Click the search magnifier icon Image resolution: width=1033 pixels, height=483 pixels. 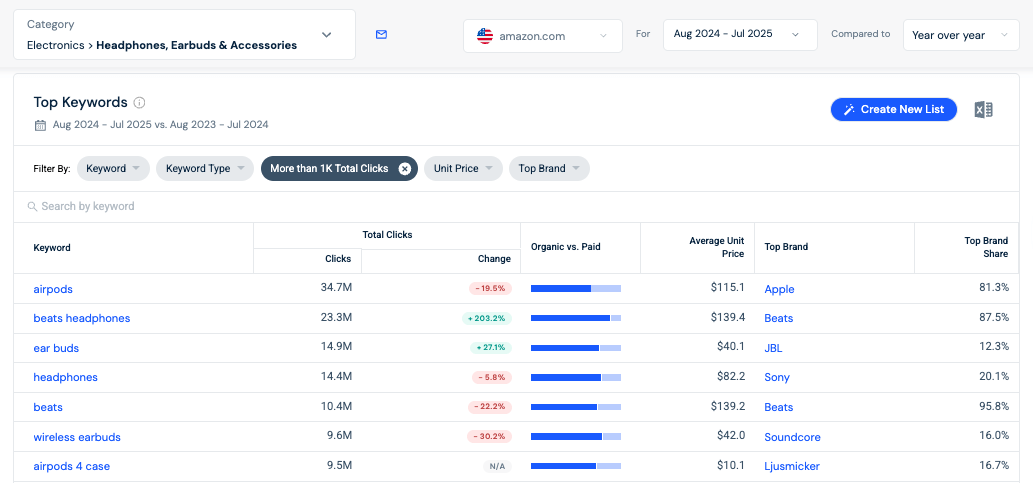(33, 207)
